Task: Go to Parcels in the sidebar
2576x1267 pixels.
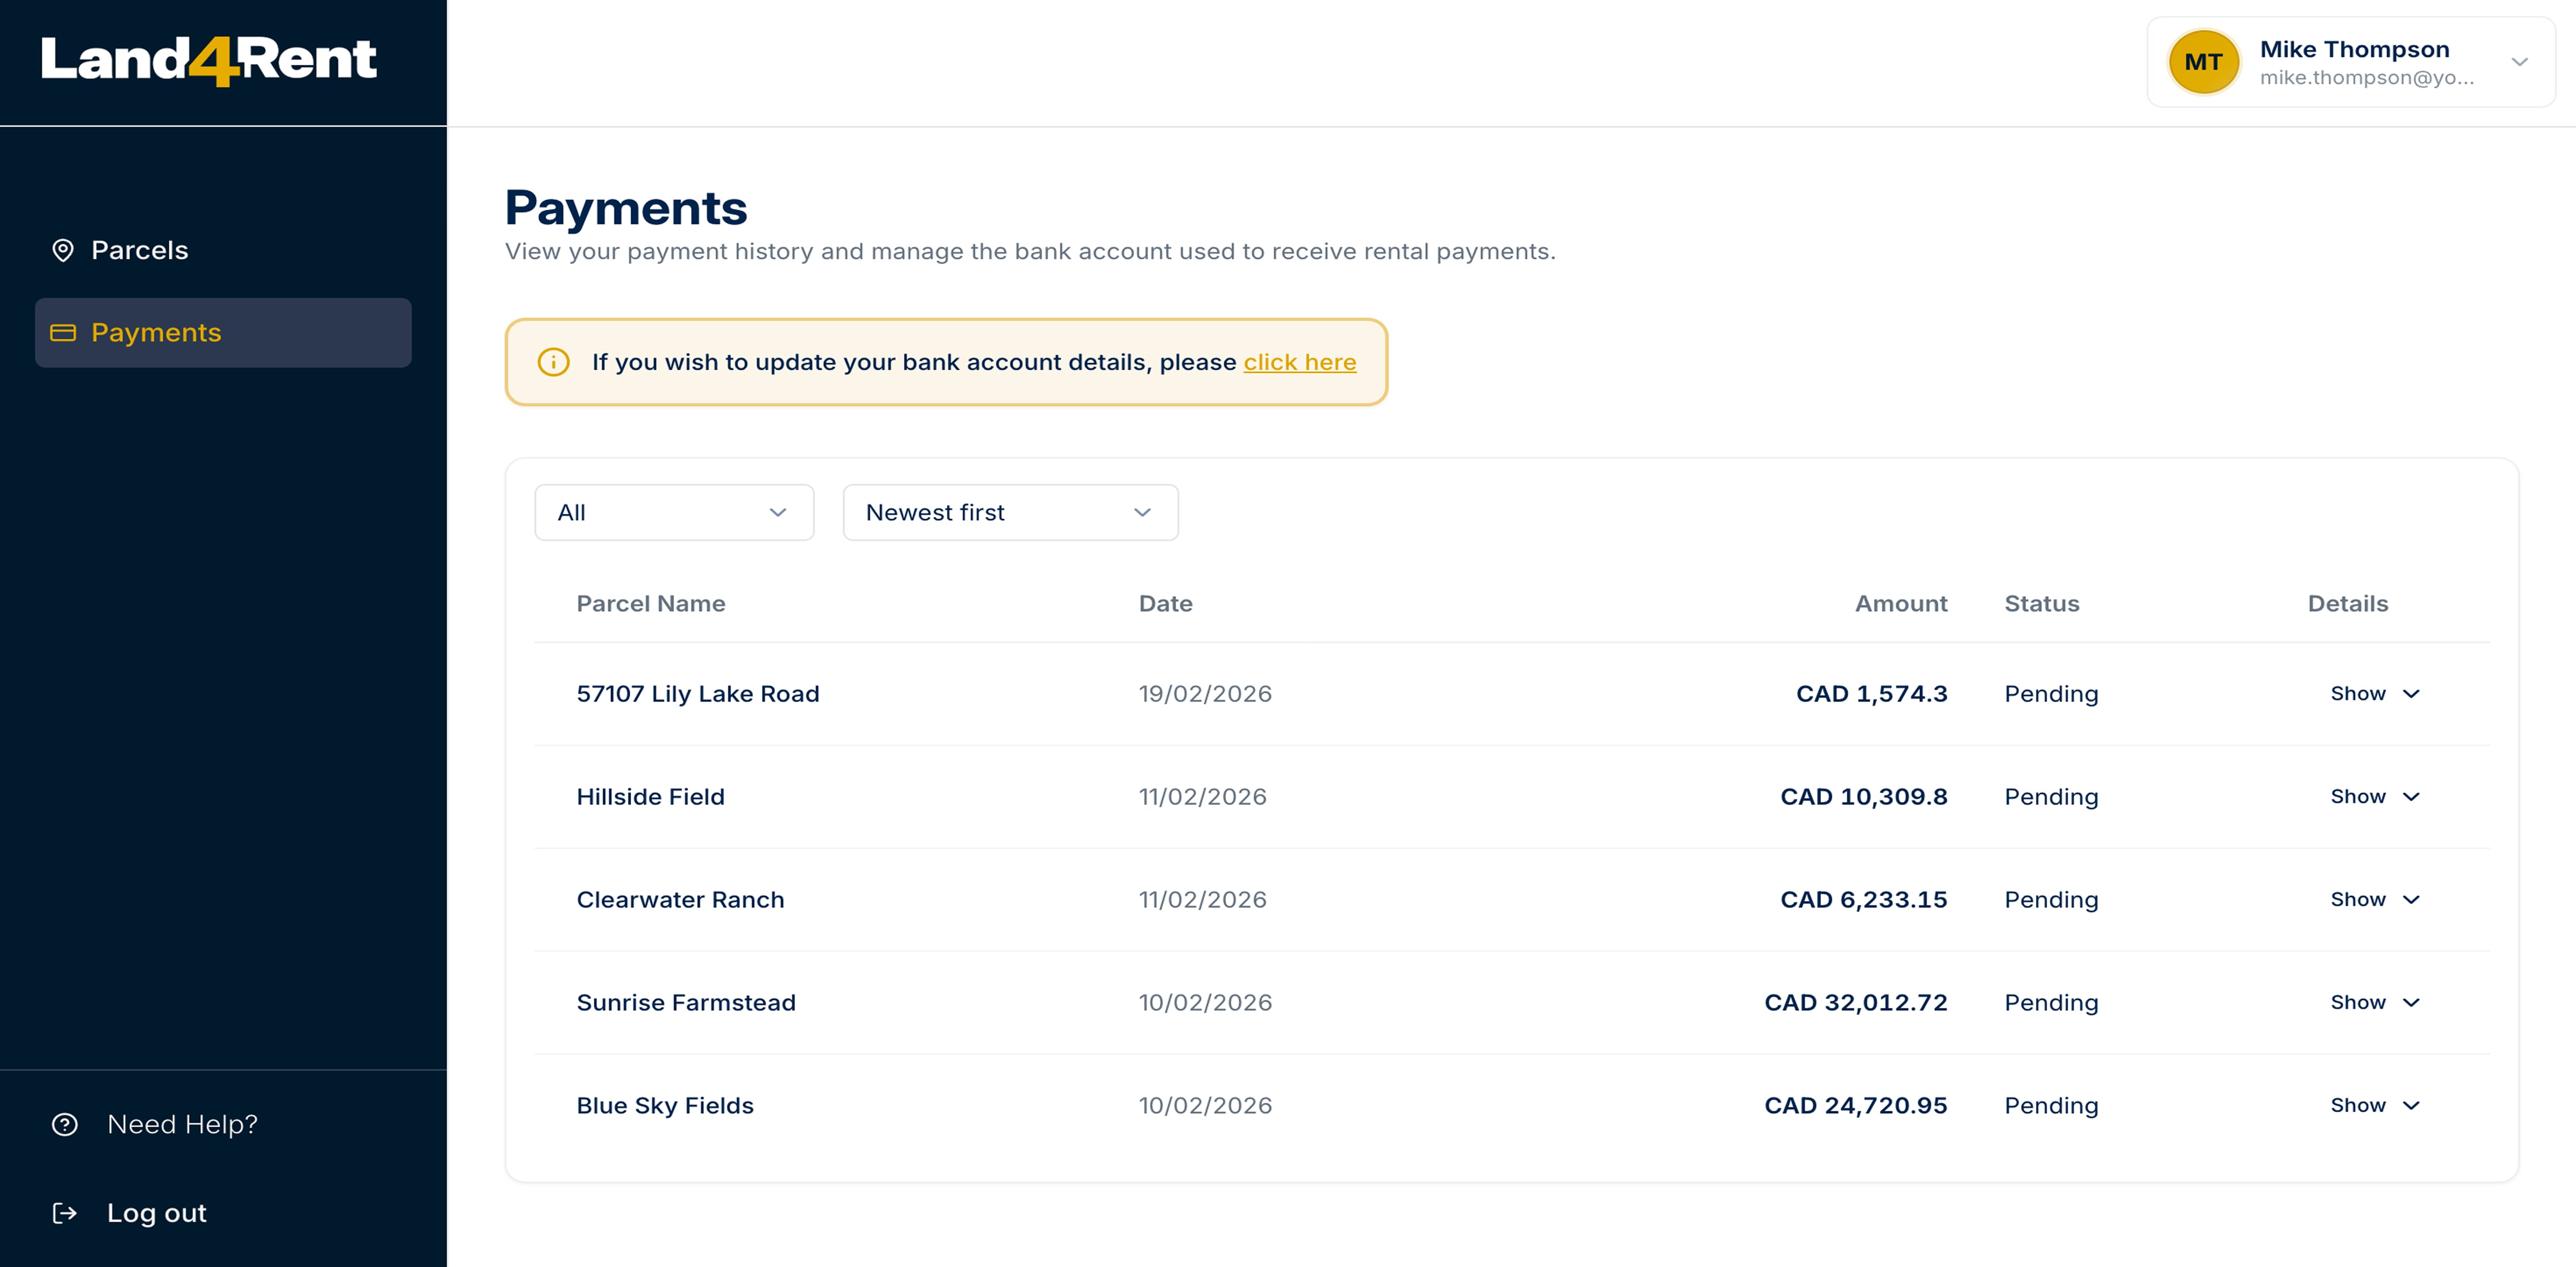Action: (140, 250)
